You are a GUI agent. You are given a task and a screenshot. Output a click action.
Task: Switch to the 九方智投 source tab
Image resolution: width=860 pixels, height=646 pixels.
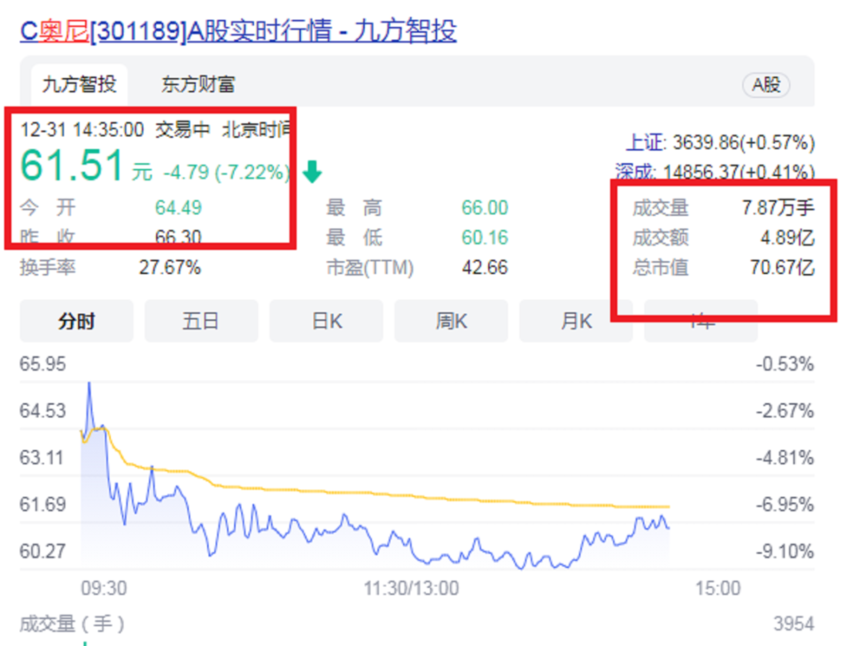click(x=80, y=84)
